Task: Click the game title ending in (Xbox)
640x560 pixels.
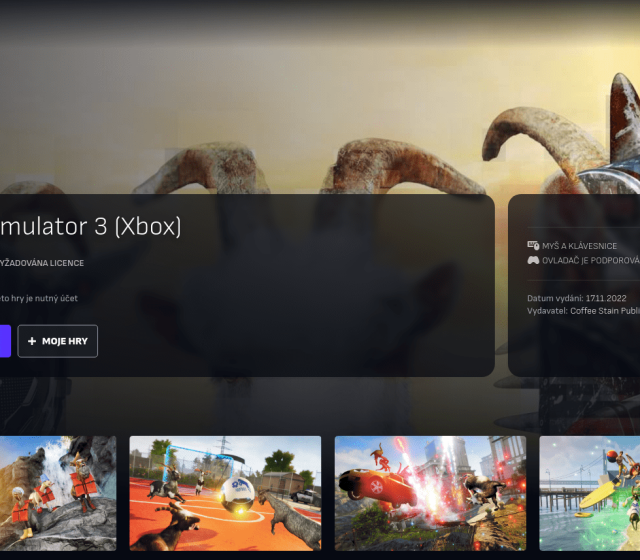Action: [90, 227]
